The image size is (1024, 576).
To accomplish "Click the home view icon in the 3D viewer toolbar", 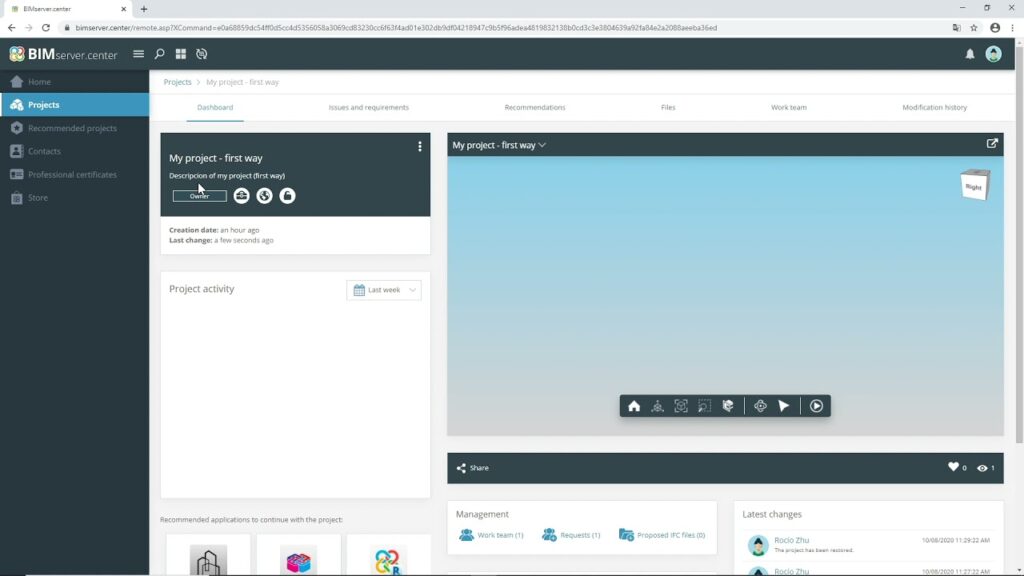I will tap(634, 406).
